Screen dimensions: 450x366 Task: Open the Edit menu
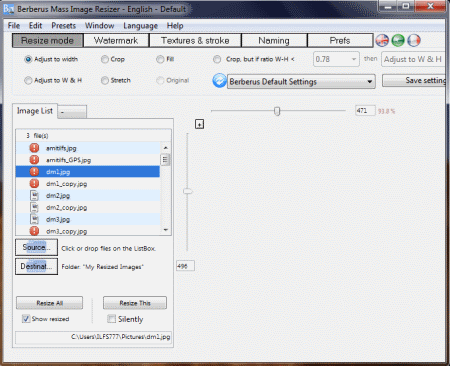(x=35, y=26)
